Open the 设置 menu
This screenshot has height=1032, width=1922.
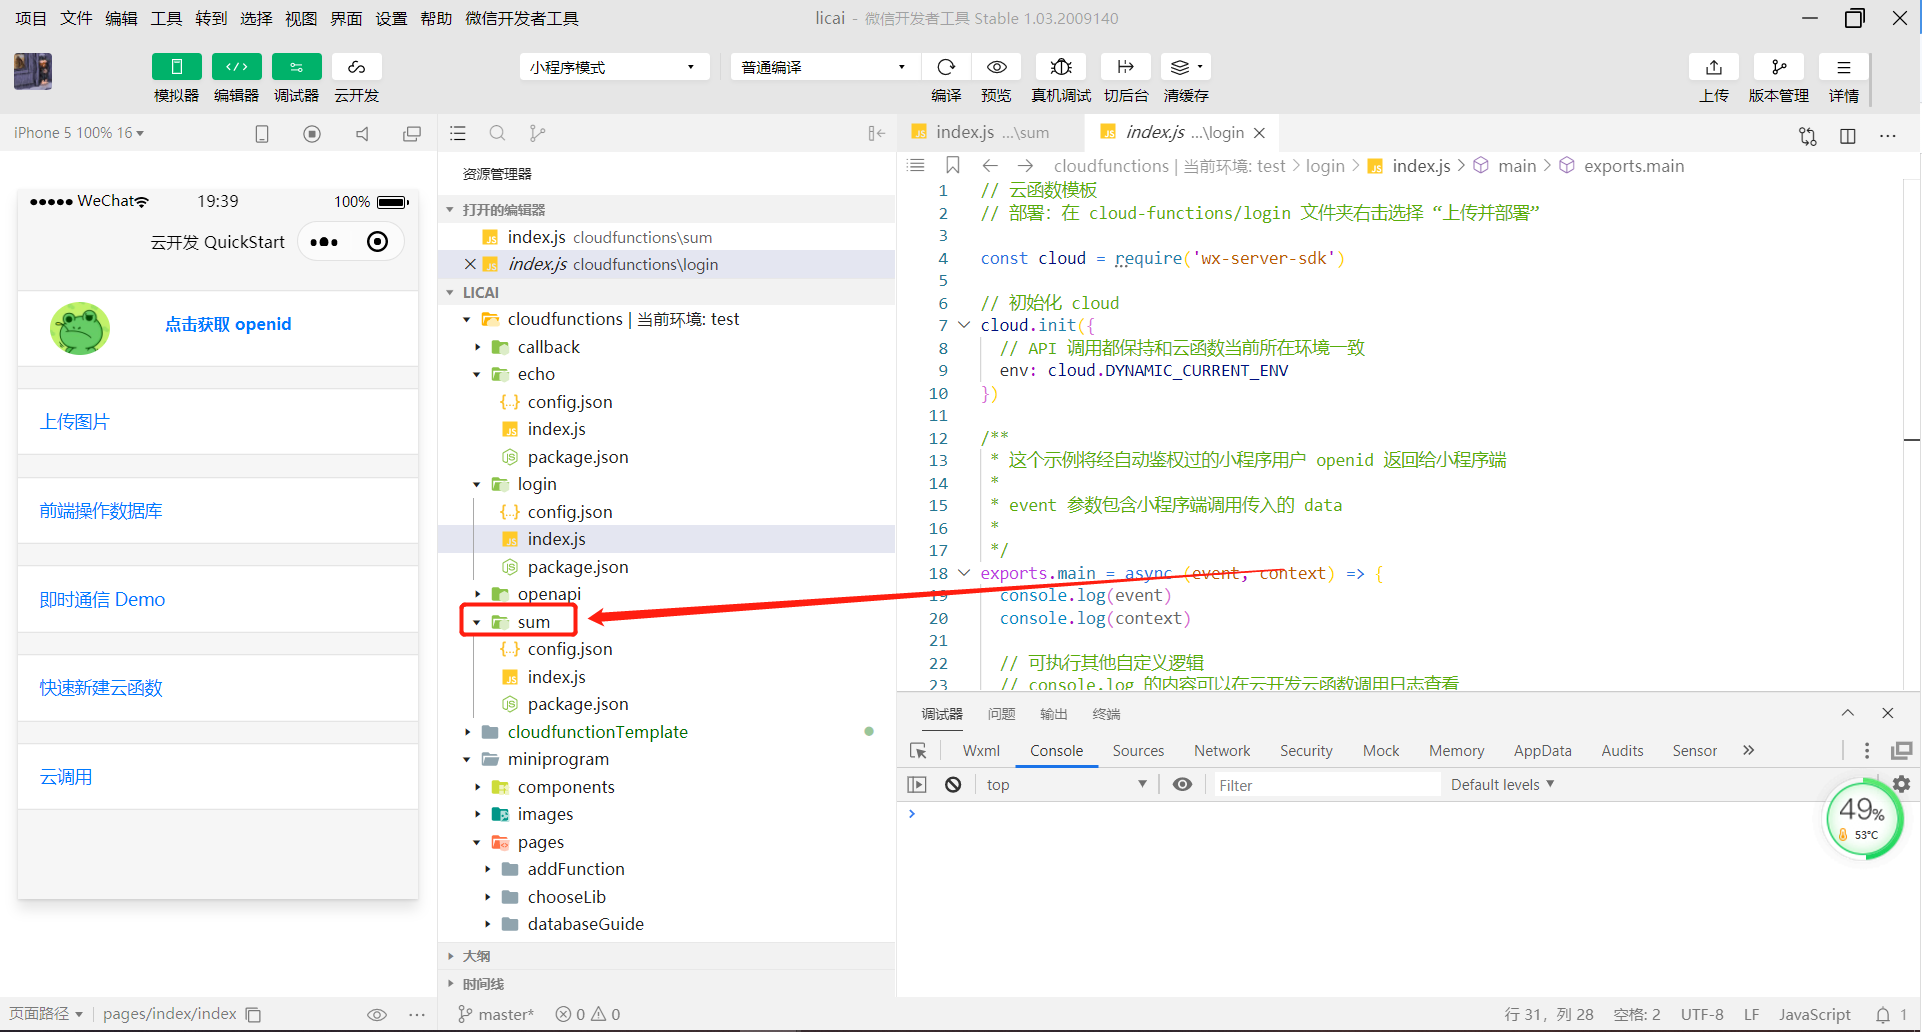coord(391,18)
